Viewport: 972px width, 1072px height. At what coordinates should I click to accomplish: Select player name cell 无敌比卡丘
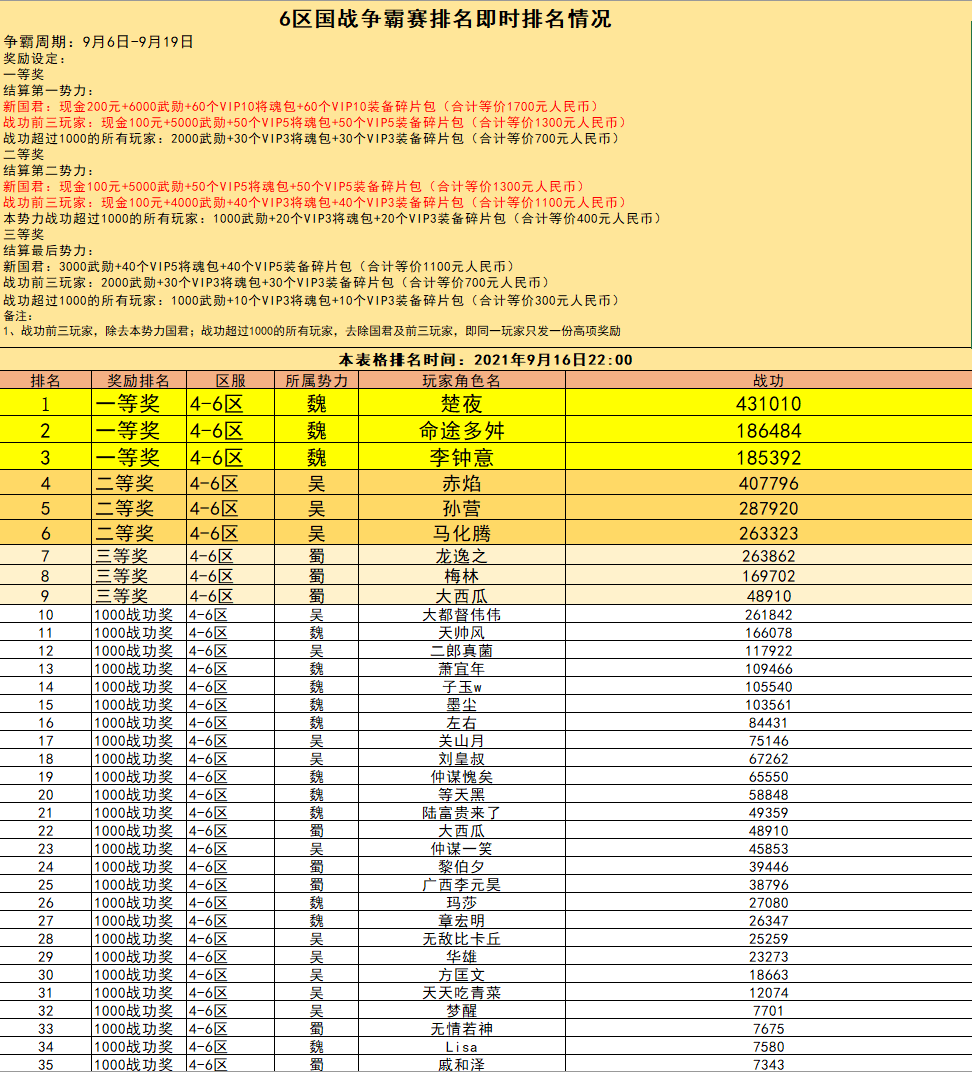pyautogui.click(x=461, y=939)
